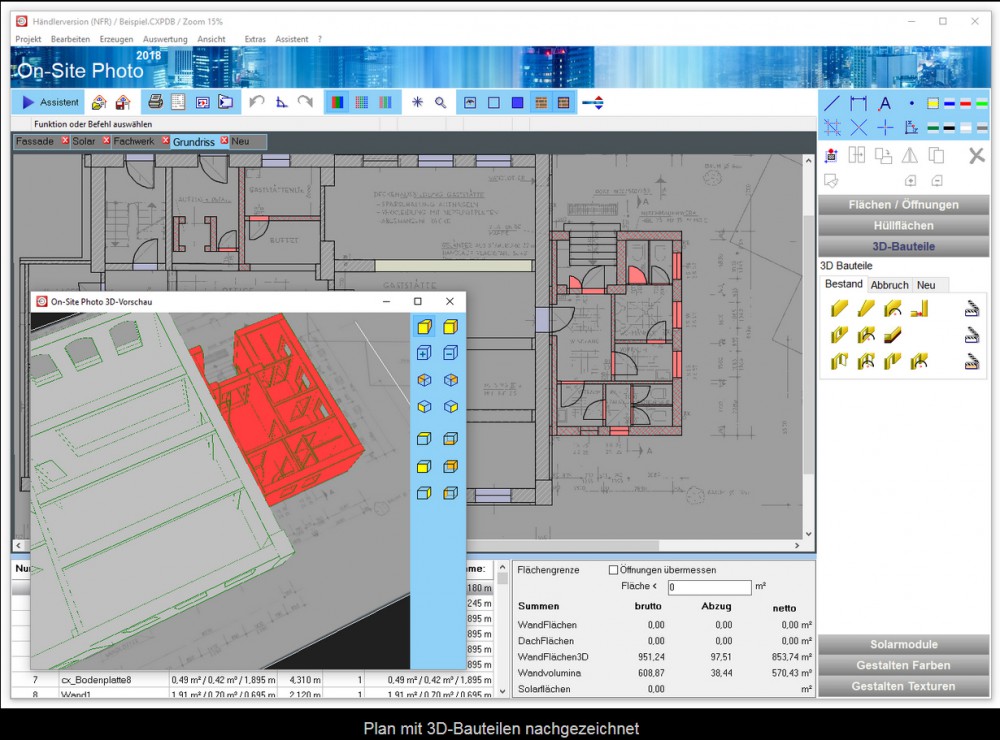Toggle the filled blue square display mode
The height and width of the screenshot is (740, 1000).
(x=517, y=103)
